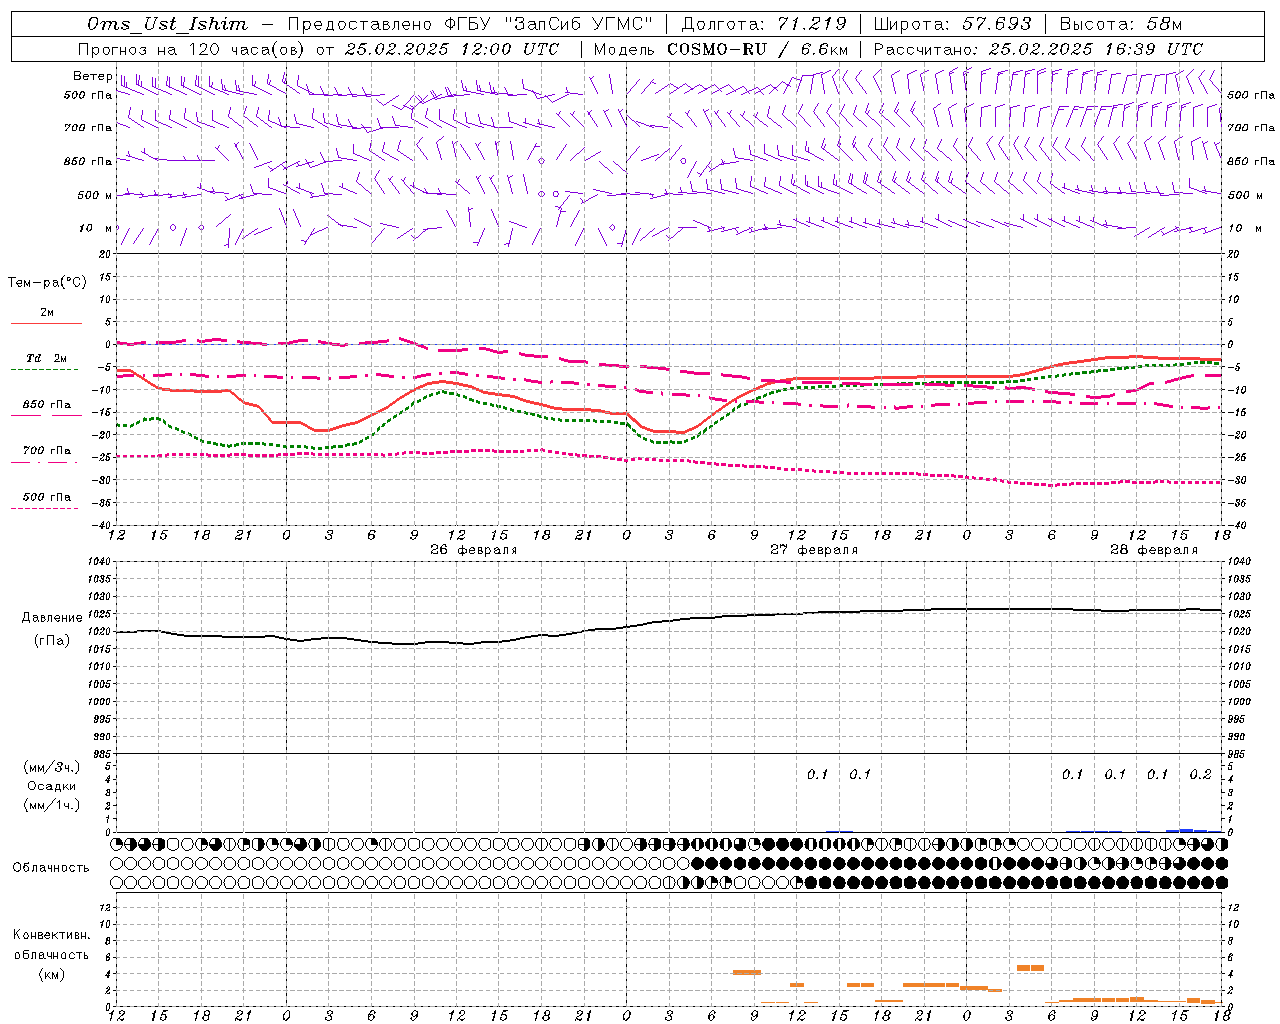Click the forecast header Прогноз на 120 часа(ов)

coord(193,49)
